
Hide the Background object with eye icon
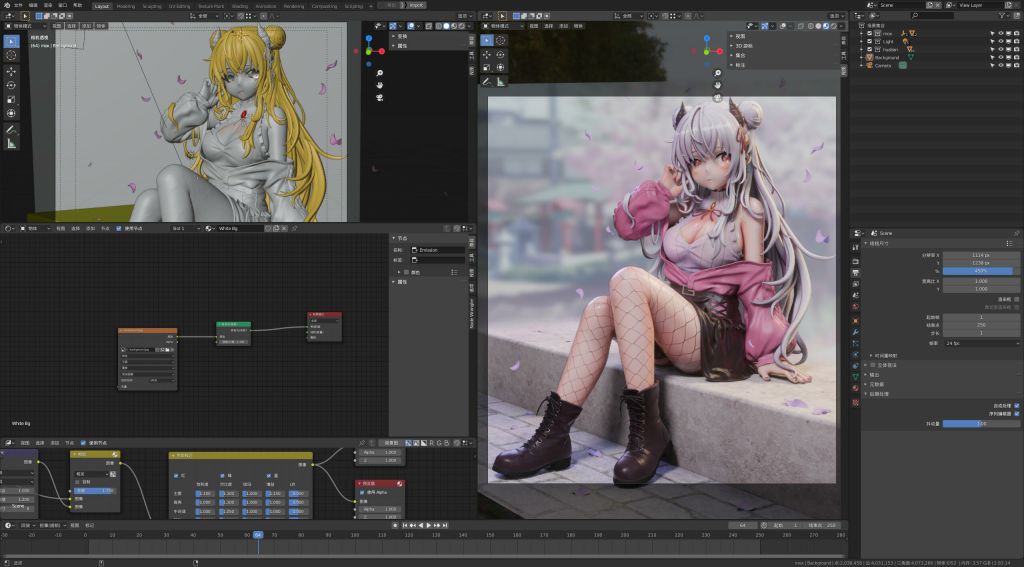pos(1000,57)
